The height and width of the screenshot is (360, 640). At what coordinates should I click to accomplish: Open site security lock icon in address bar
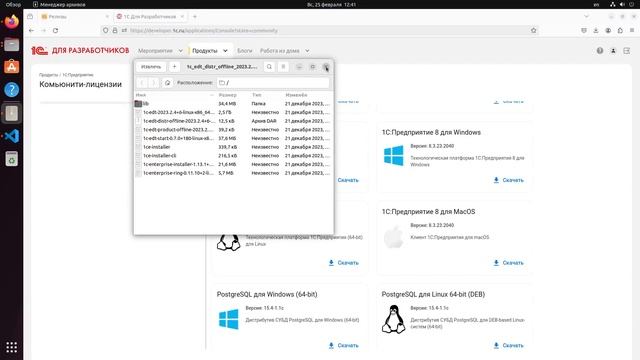tap(115, 31)
